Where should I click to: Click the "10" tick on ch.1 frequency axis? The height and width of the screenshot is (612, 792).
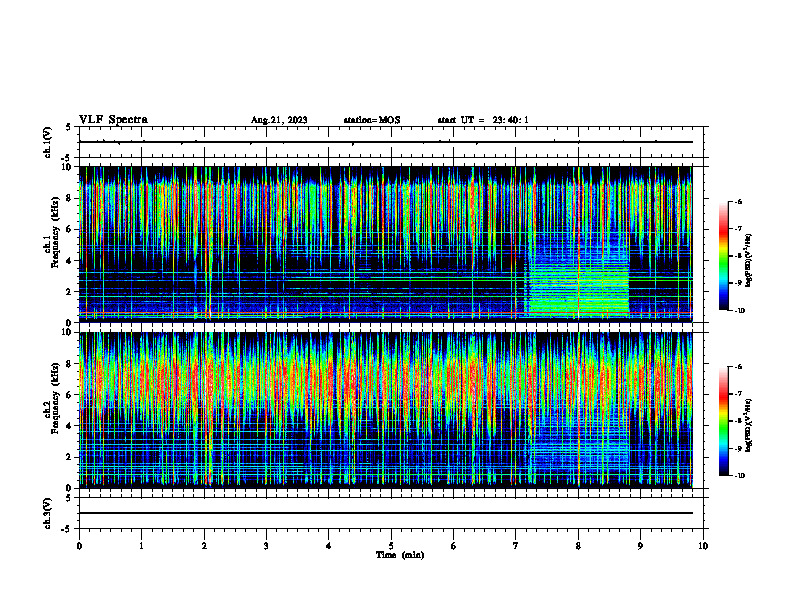pyautogui.click(x=67, y=167)
